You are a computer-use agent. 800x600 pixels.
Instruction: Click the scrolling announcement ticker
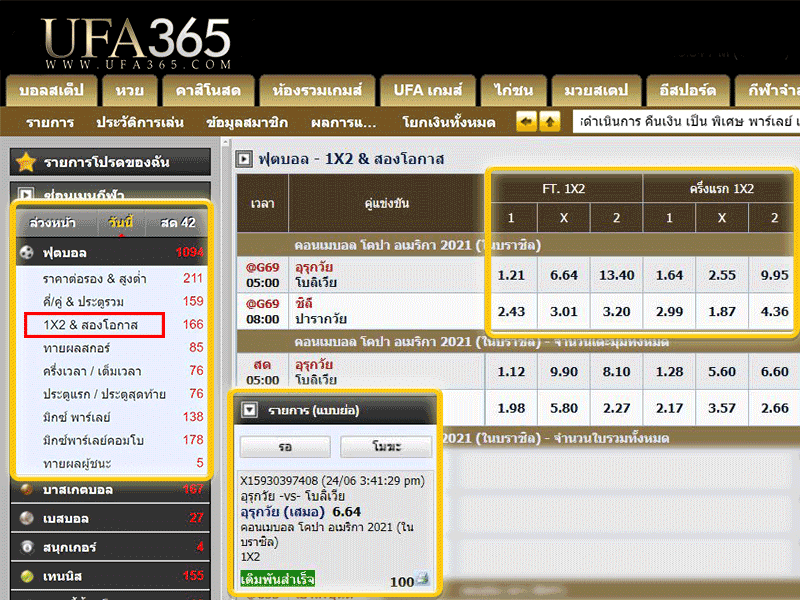686,122
